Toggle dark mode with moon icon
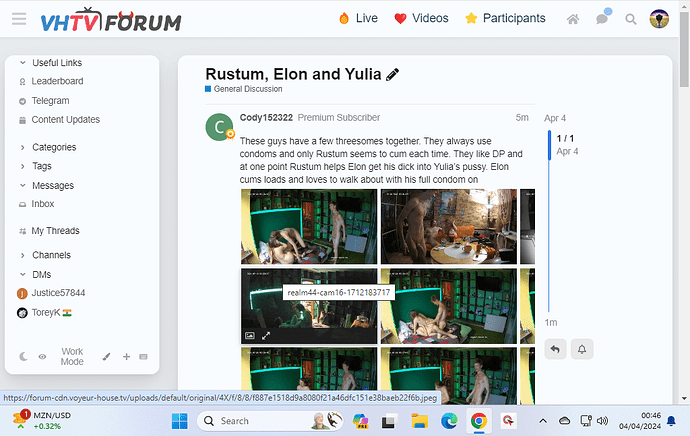 coord(24,356)
